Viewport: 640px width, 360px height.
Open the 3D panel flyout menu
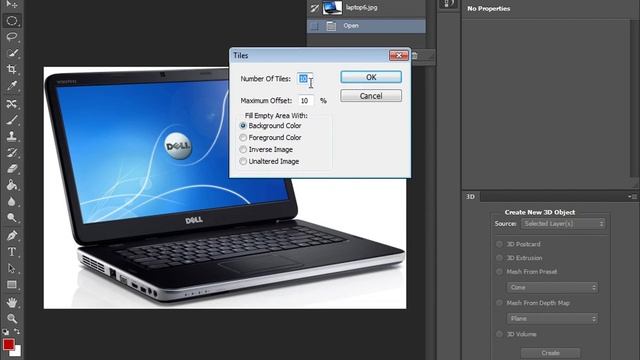[633, 197]
